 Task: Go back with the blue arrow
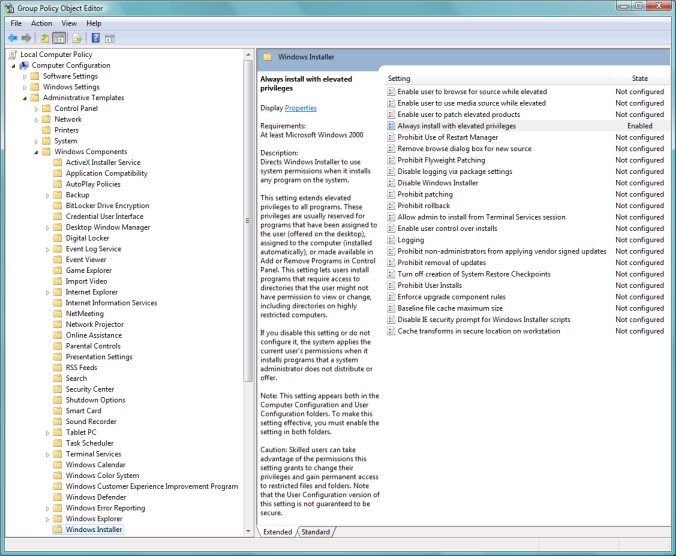point(13,38)
